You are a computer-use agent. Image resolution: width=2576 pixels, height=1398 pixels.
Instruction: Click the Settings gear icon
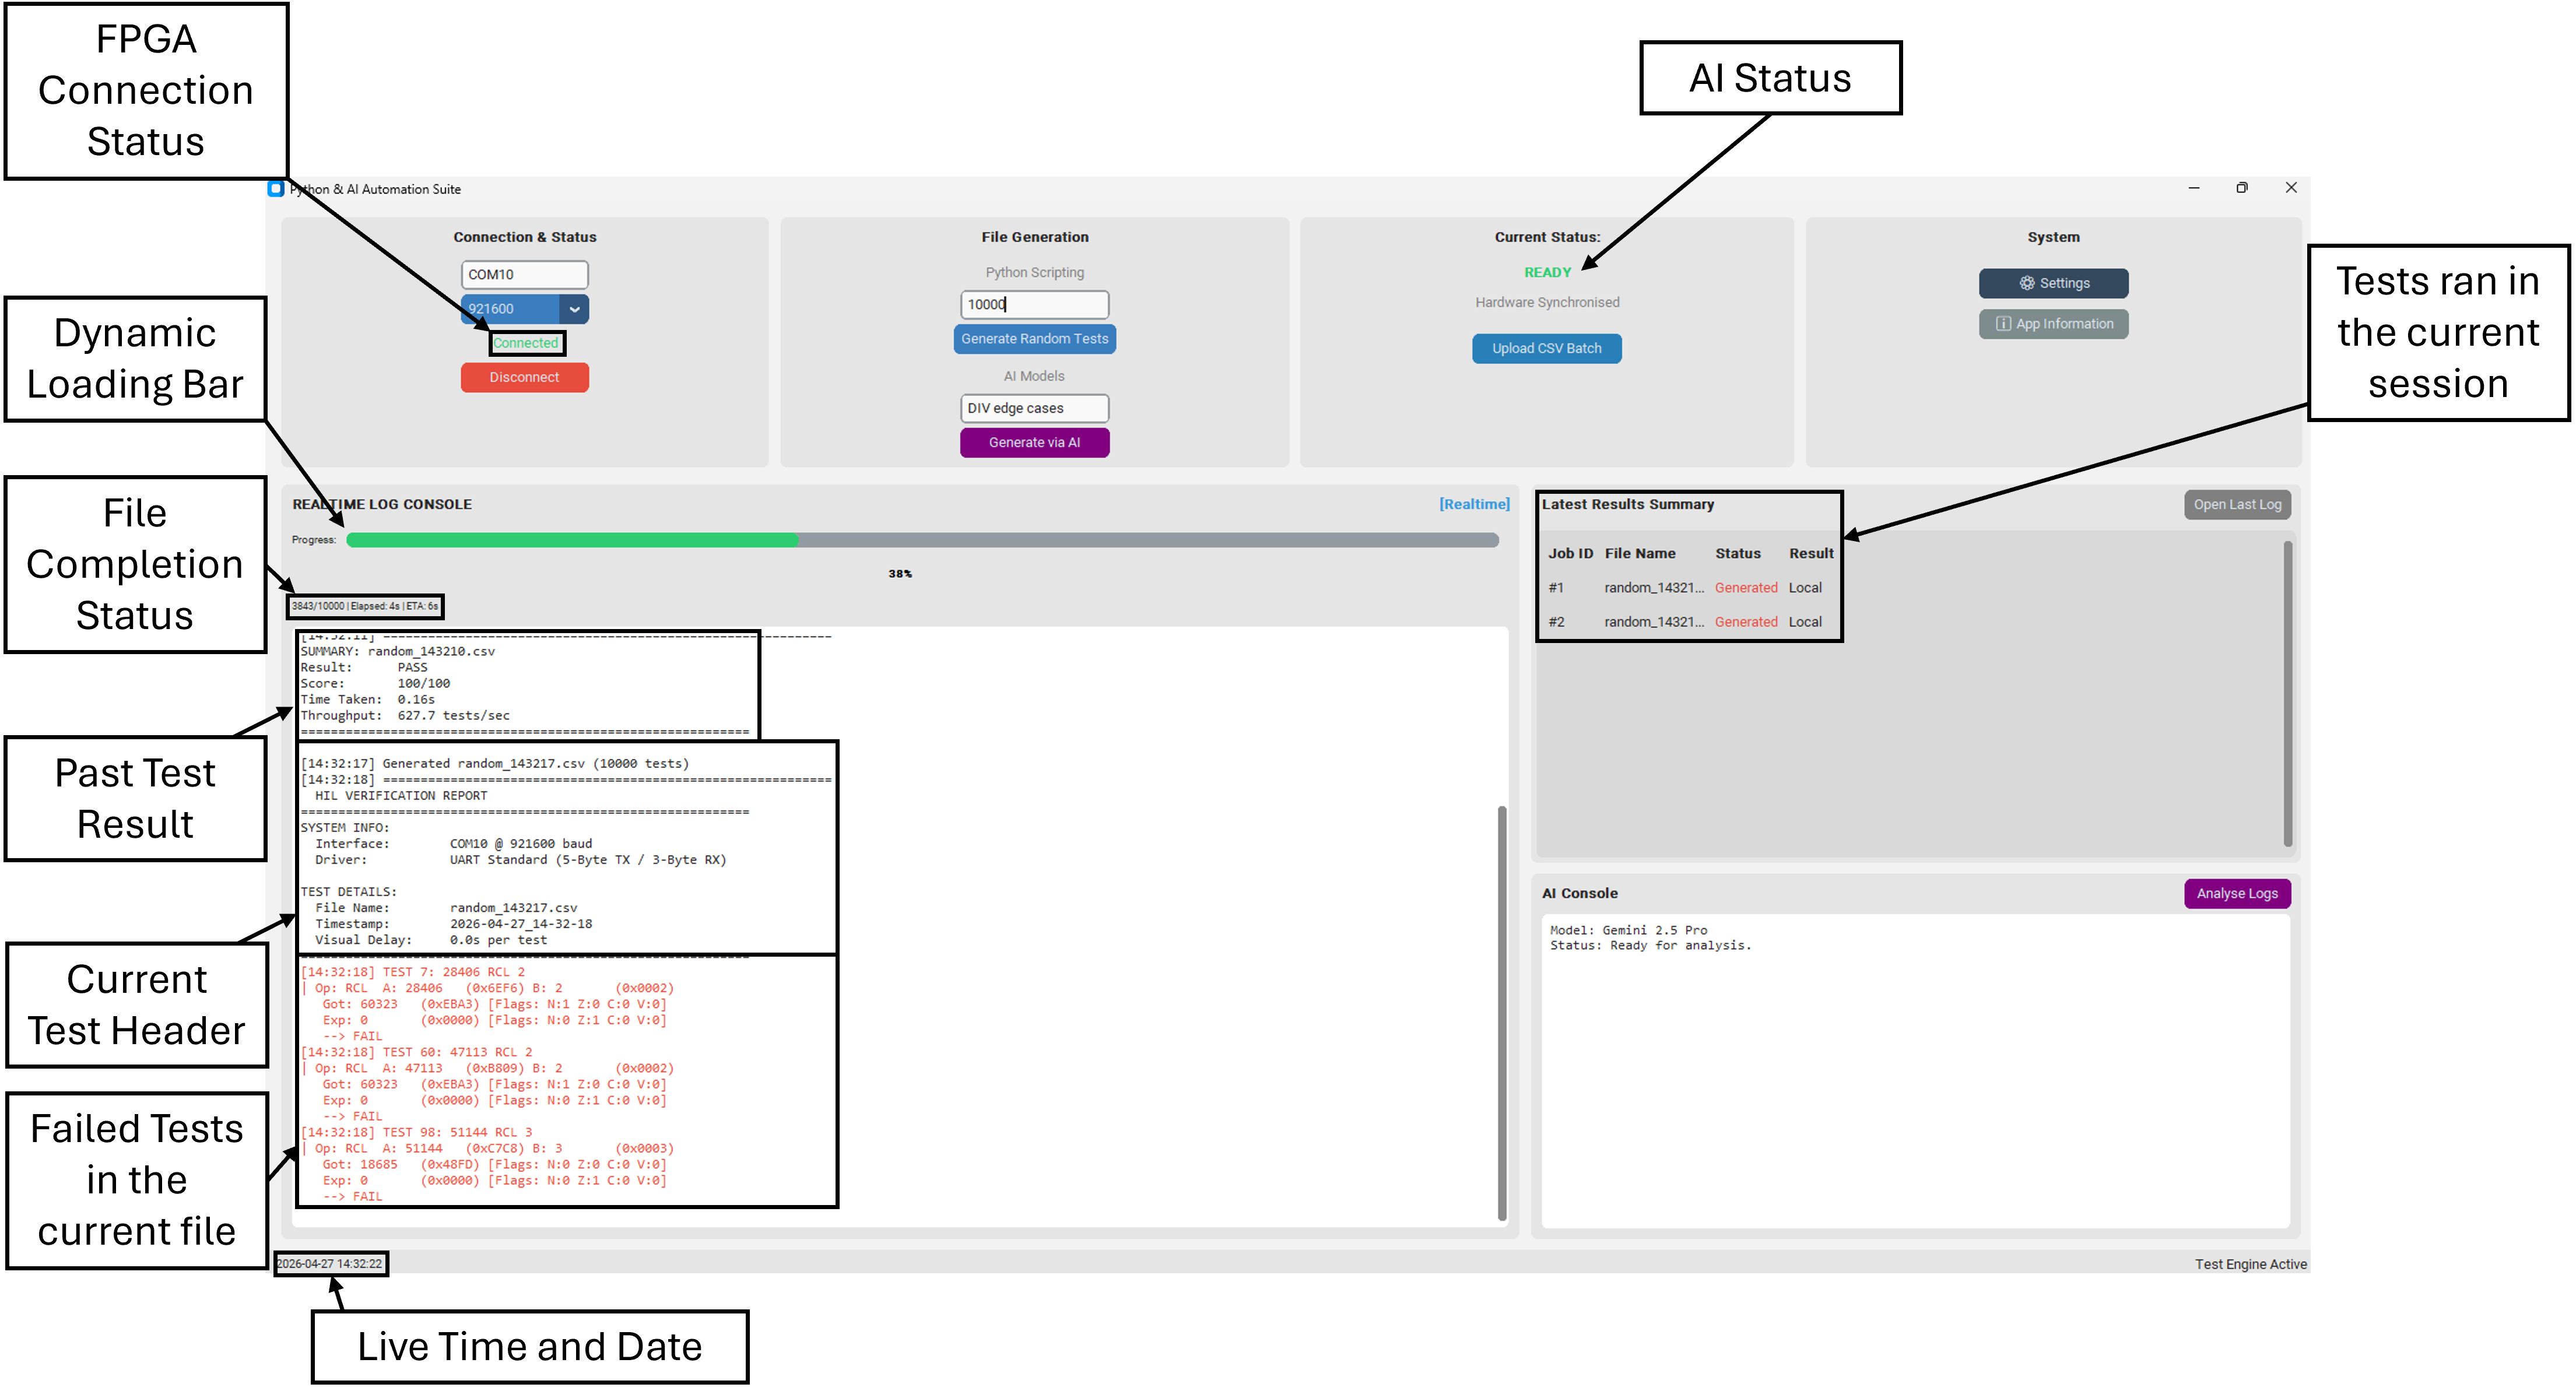point(2026,283)
